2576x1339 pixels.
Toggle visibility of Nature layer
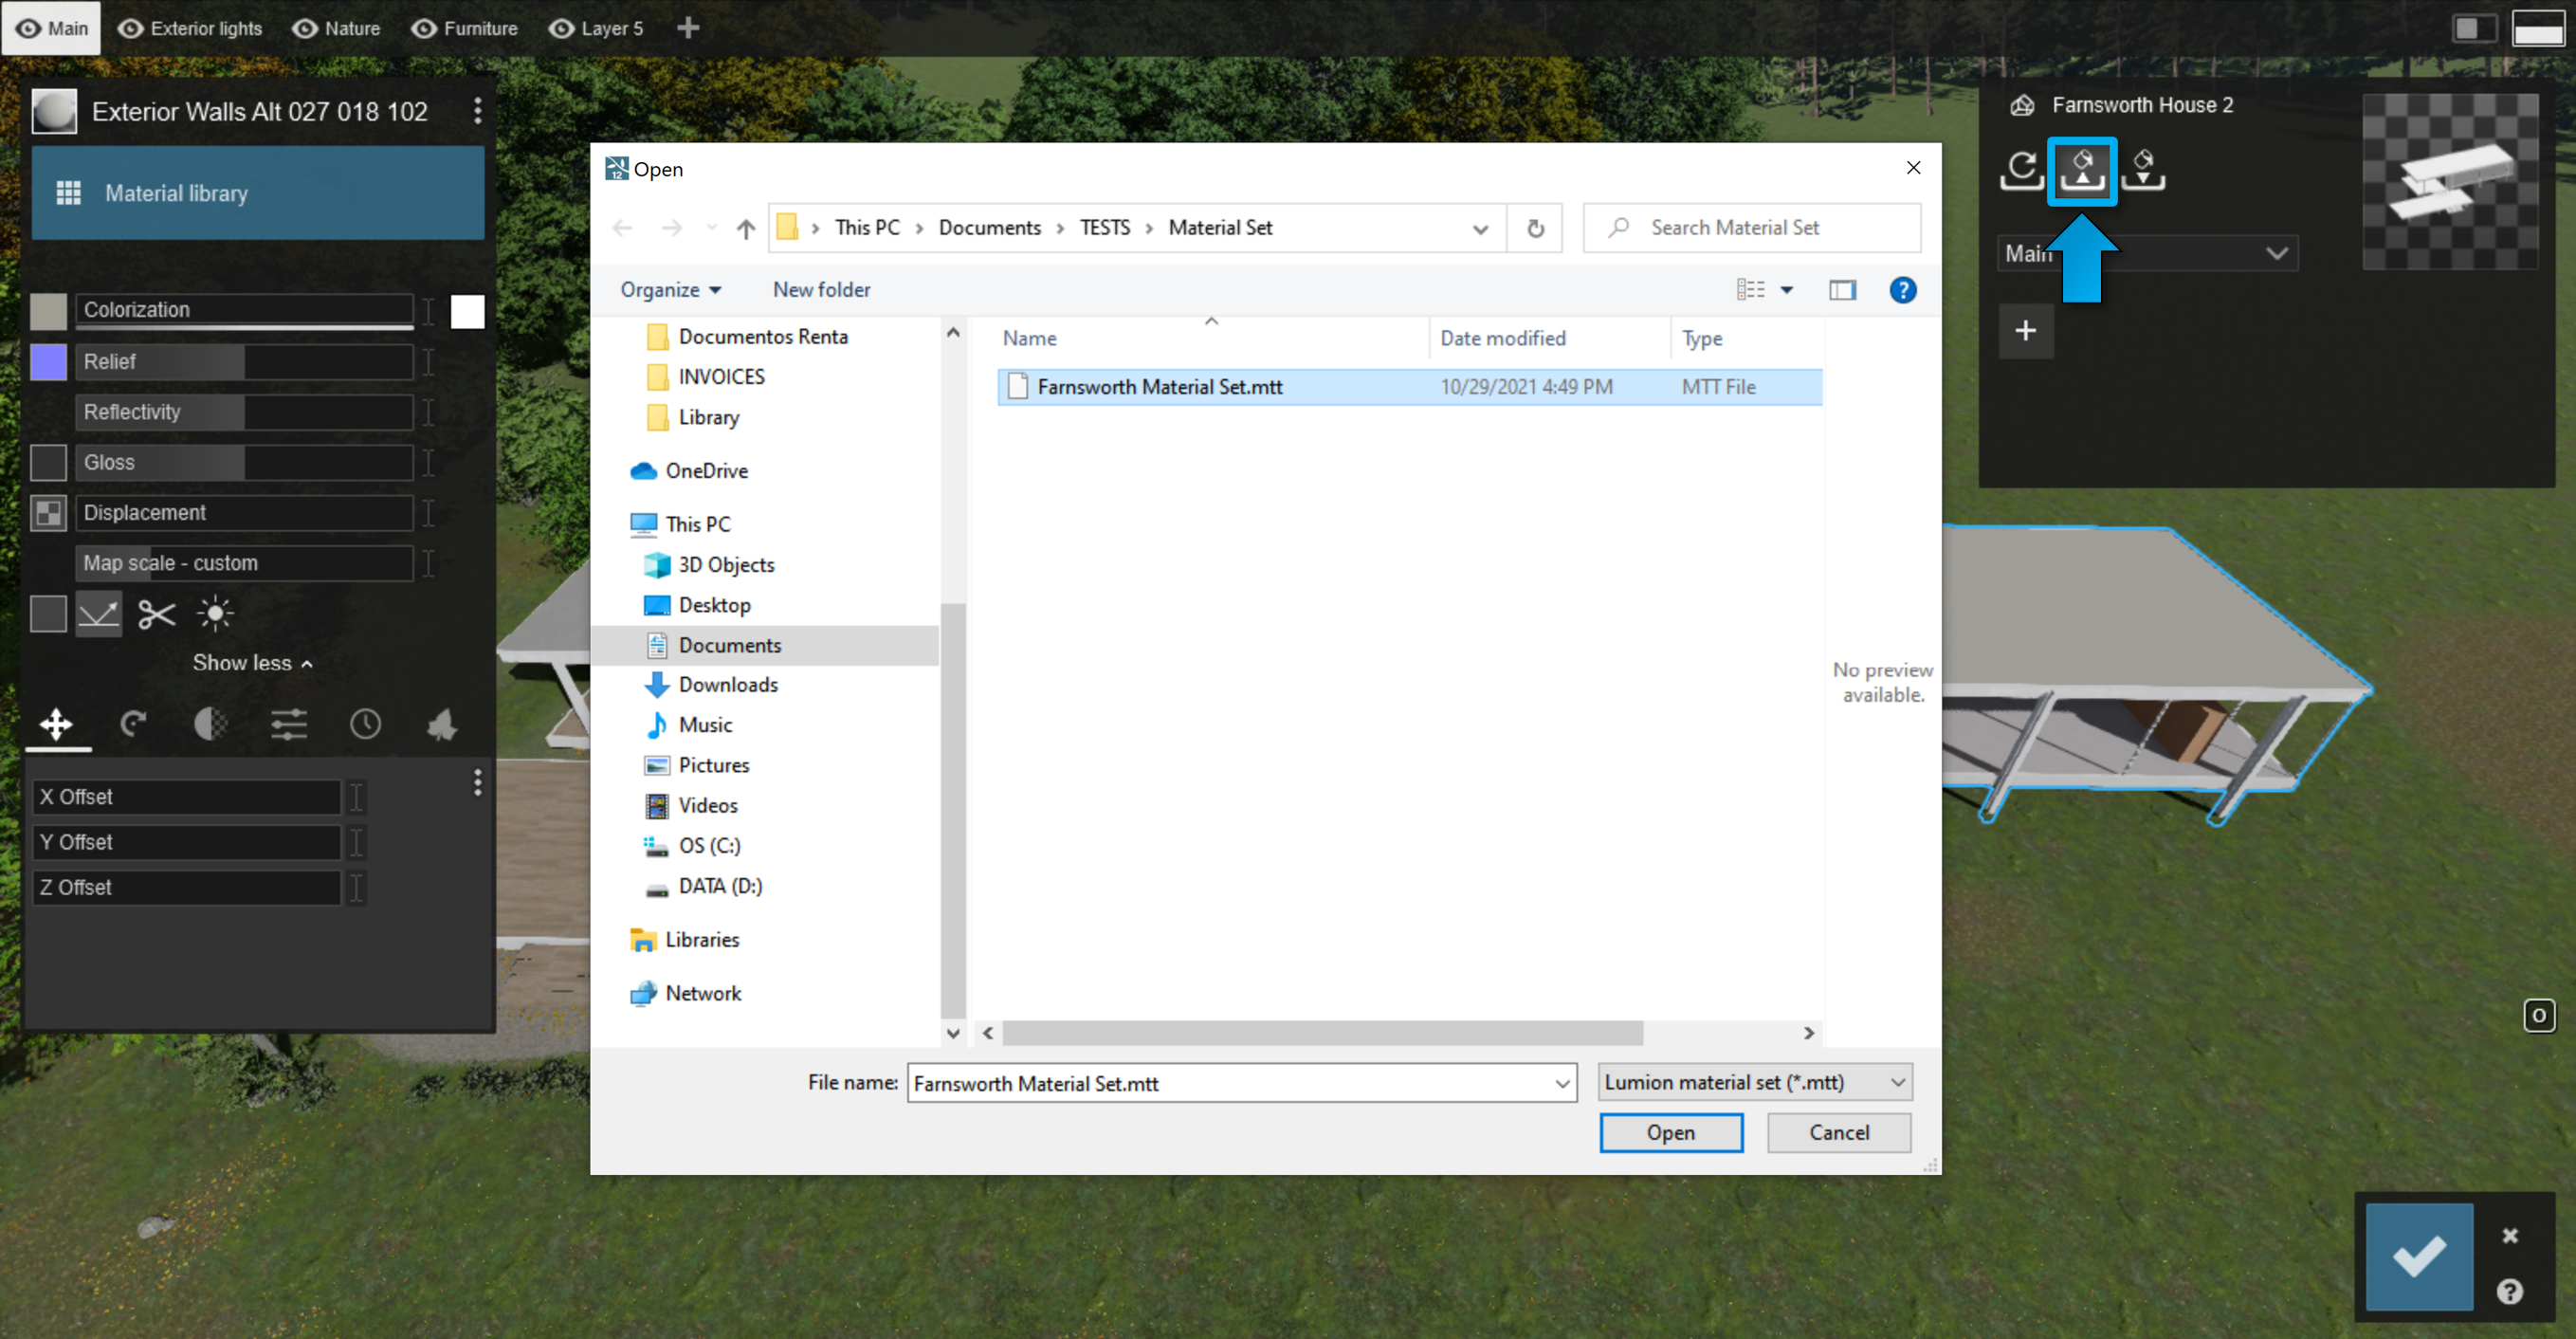(x=305, y=28)
